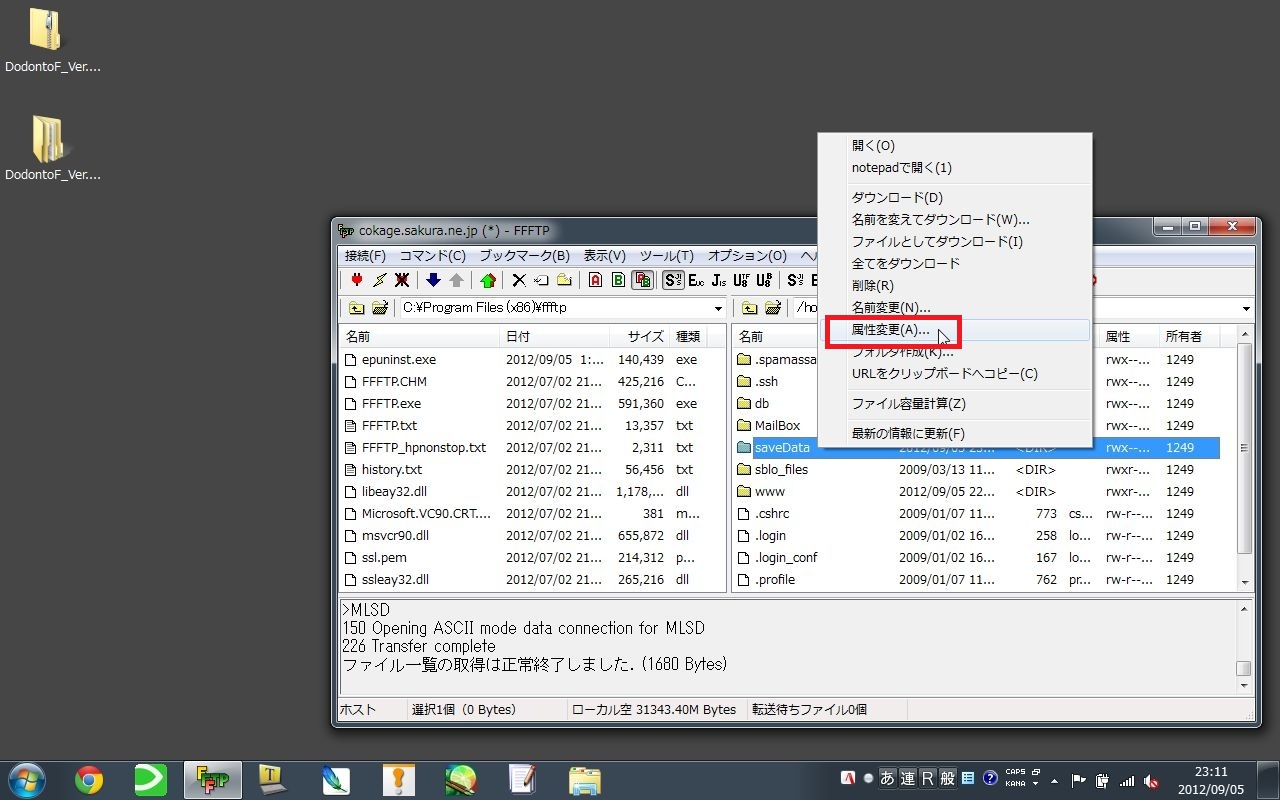Select remote file .login_conf
Viewport: 1280px width, 800px height.
coord(785,558)
